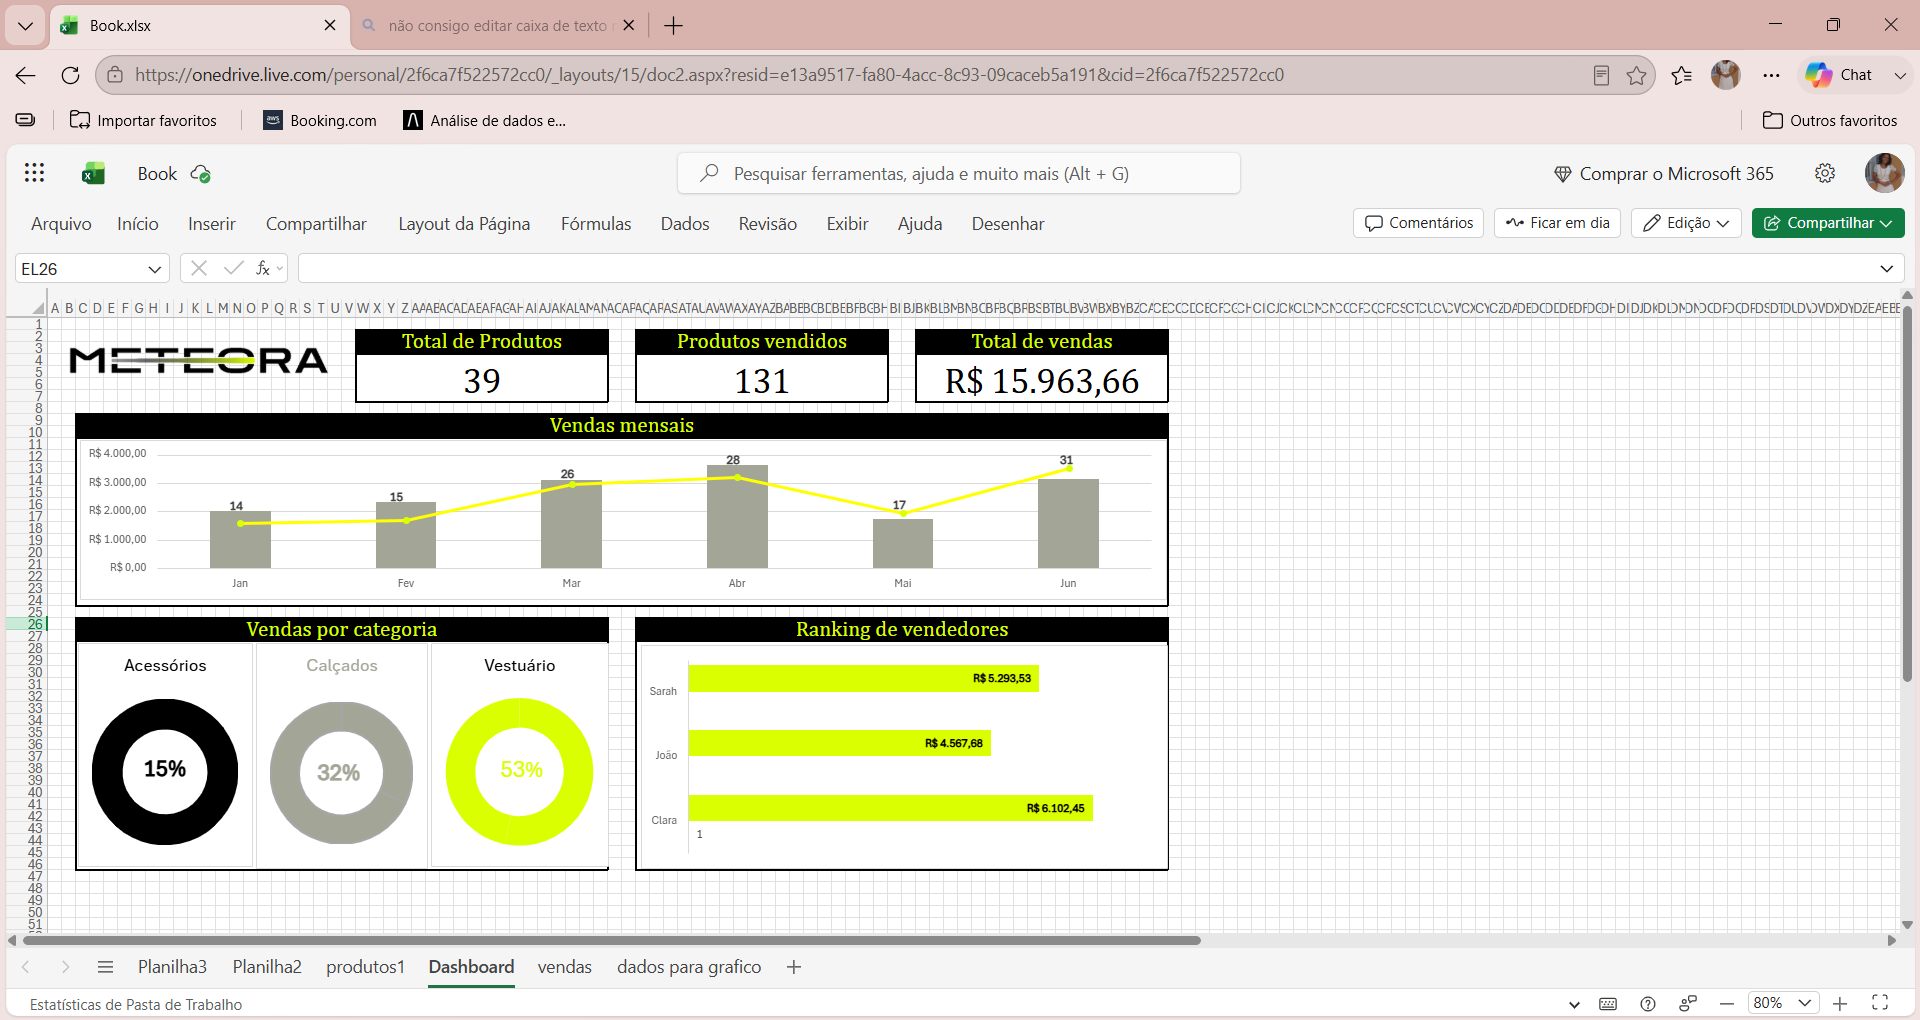Screen dimensions: 1920x1020
Task: Open the Arquivo menu
Action: [x=61, y=224]
